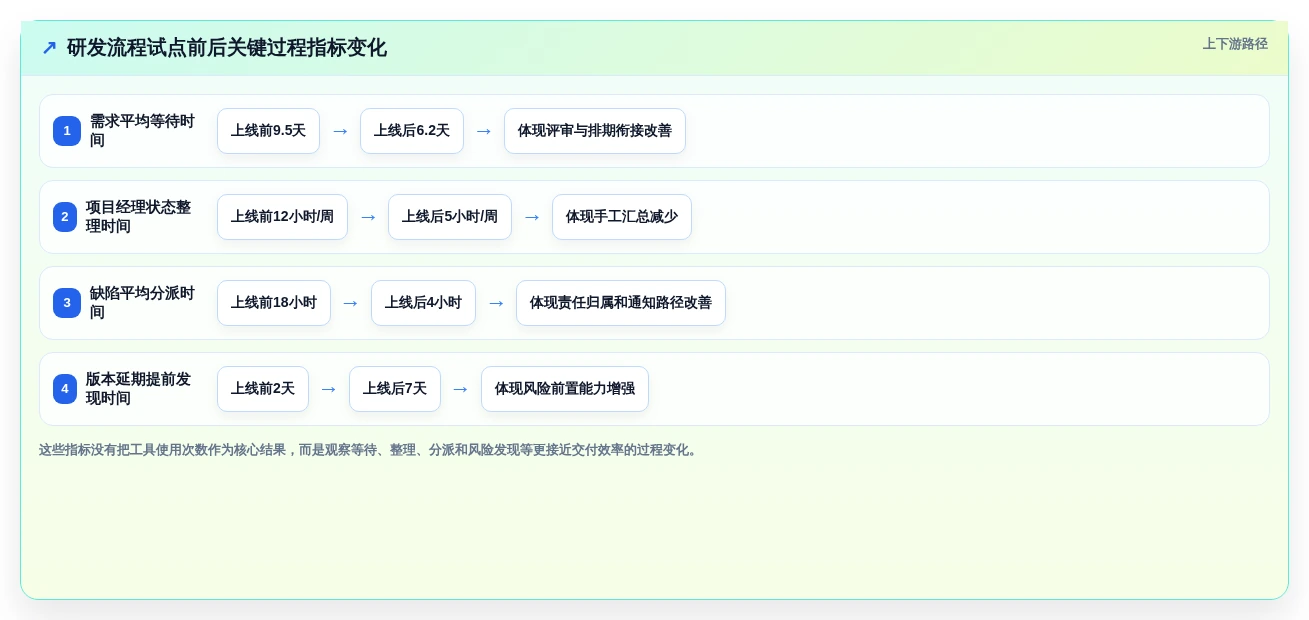The height and width of the screenshot is (620, 1309).
Task: Click the 上线前12小时/周 chip
Action: pos(282,217)
